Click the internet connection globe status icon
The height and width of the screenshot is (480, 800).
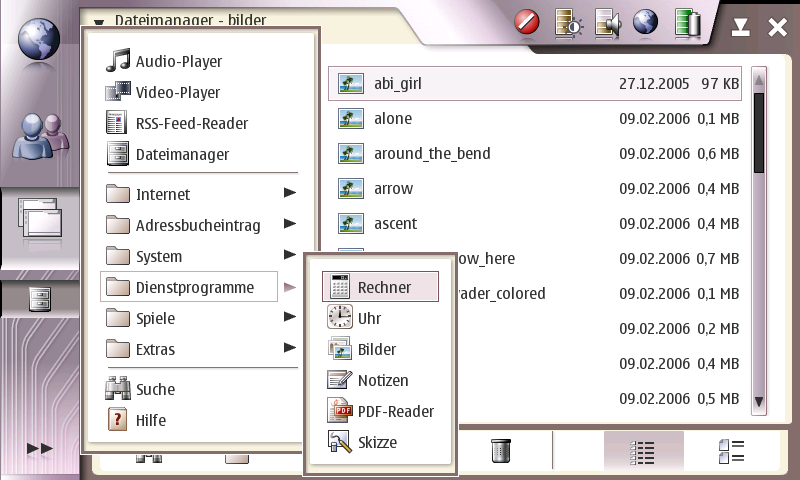(x=646, y=22)
